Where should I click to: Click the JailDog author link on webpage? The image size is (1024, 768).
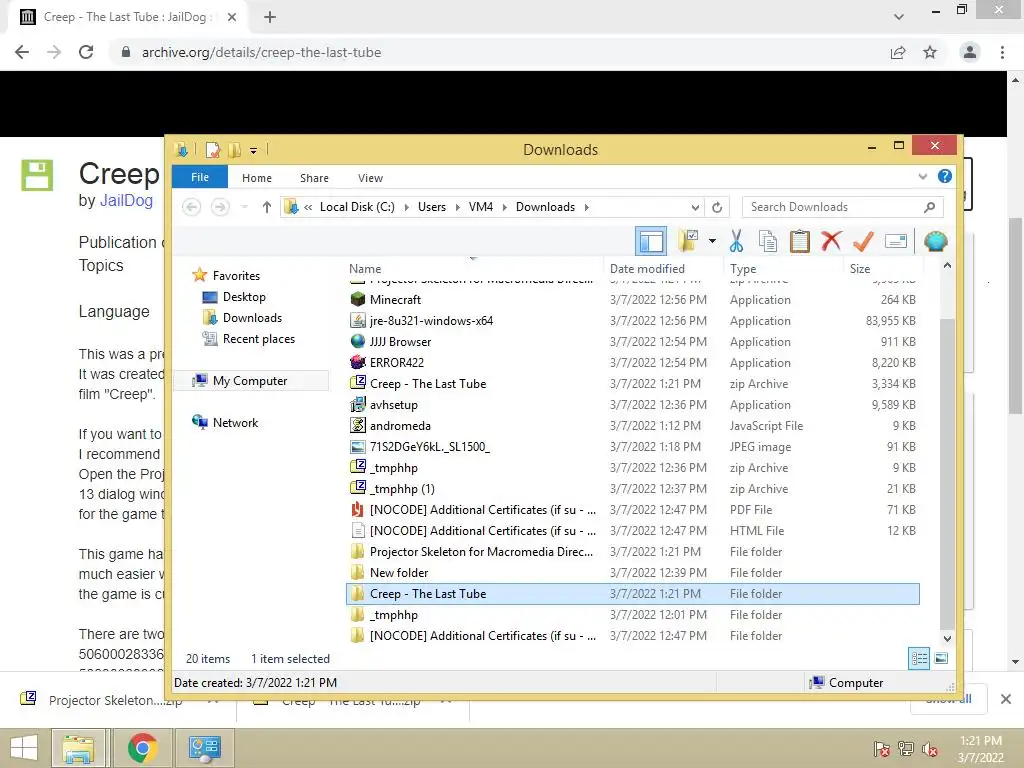pos(126,200)
